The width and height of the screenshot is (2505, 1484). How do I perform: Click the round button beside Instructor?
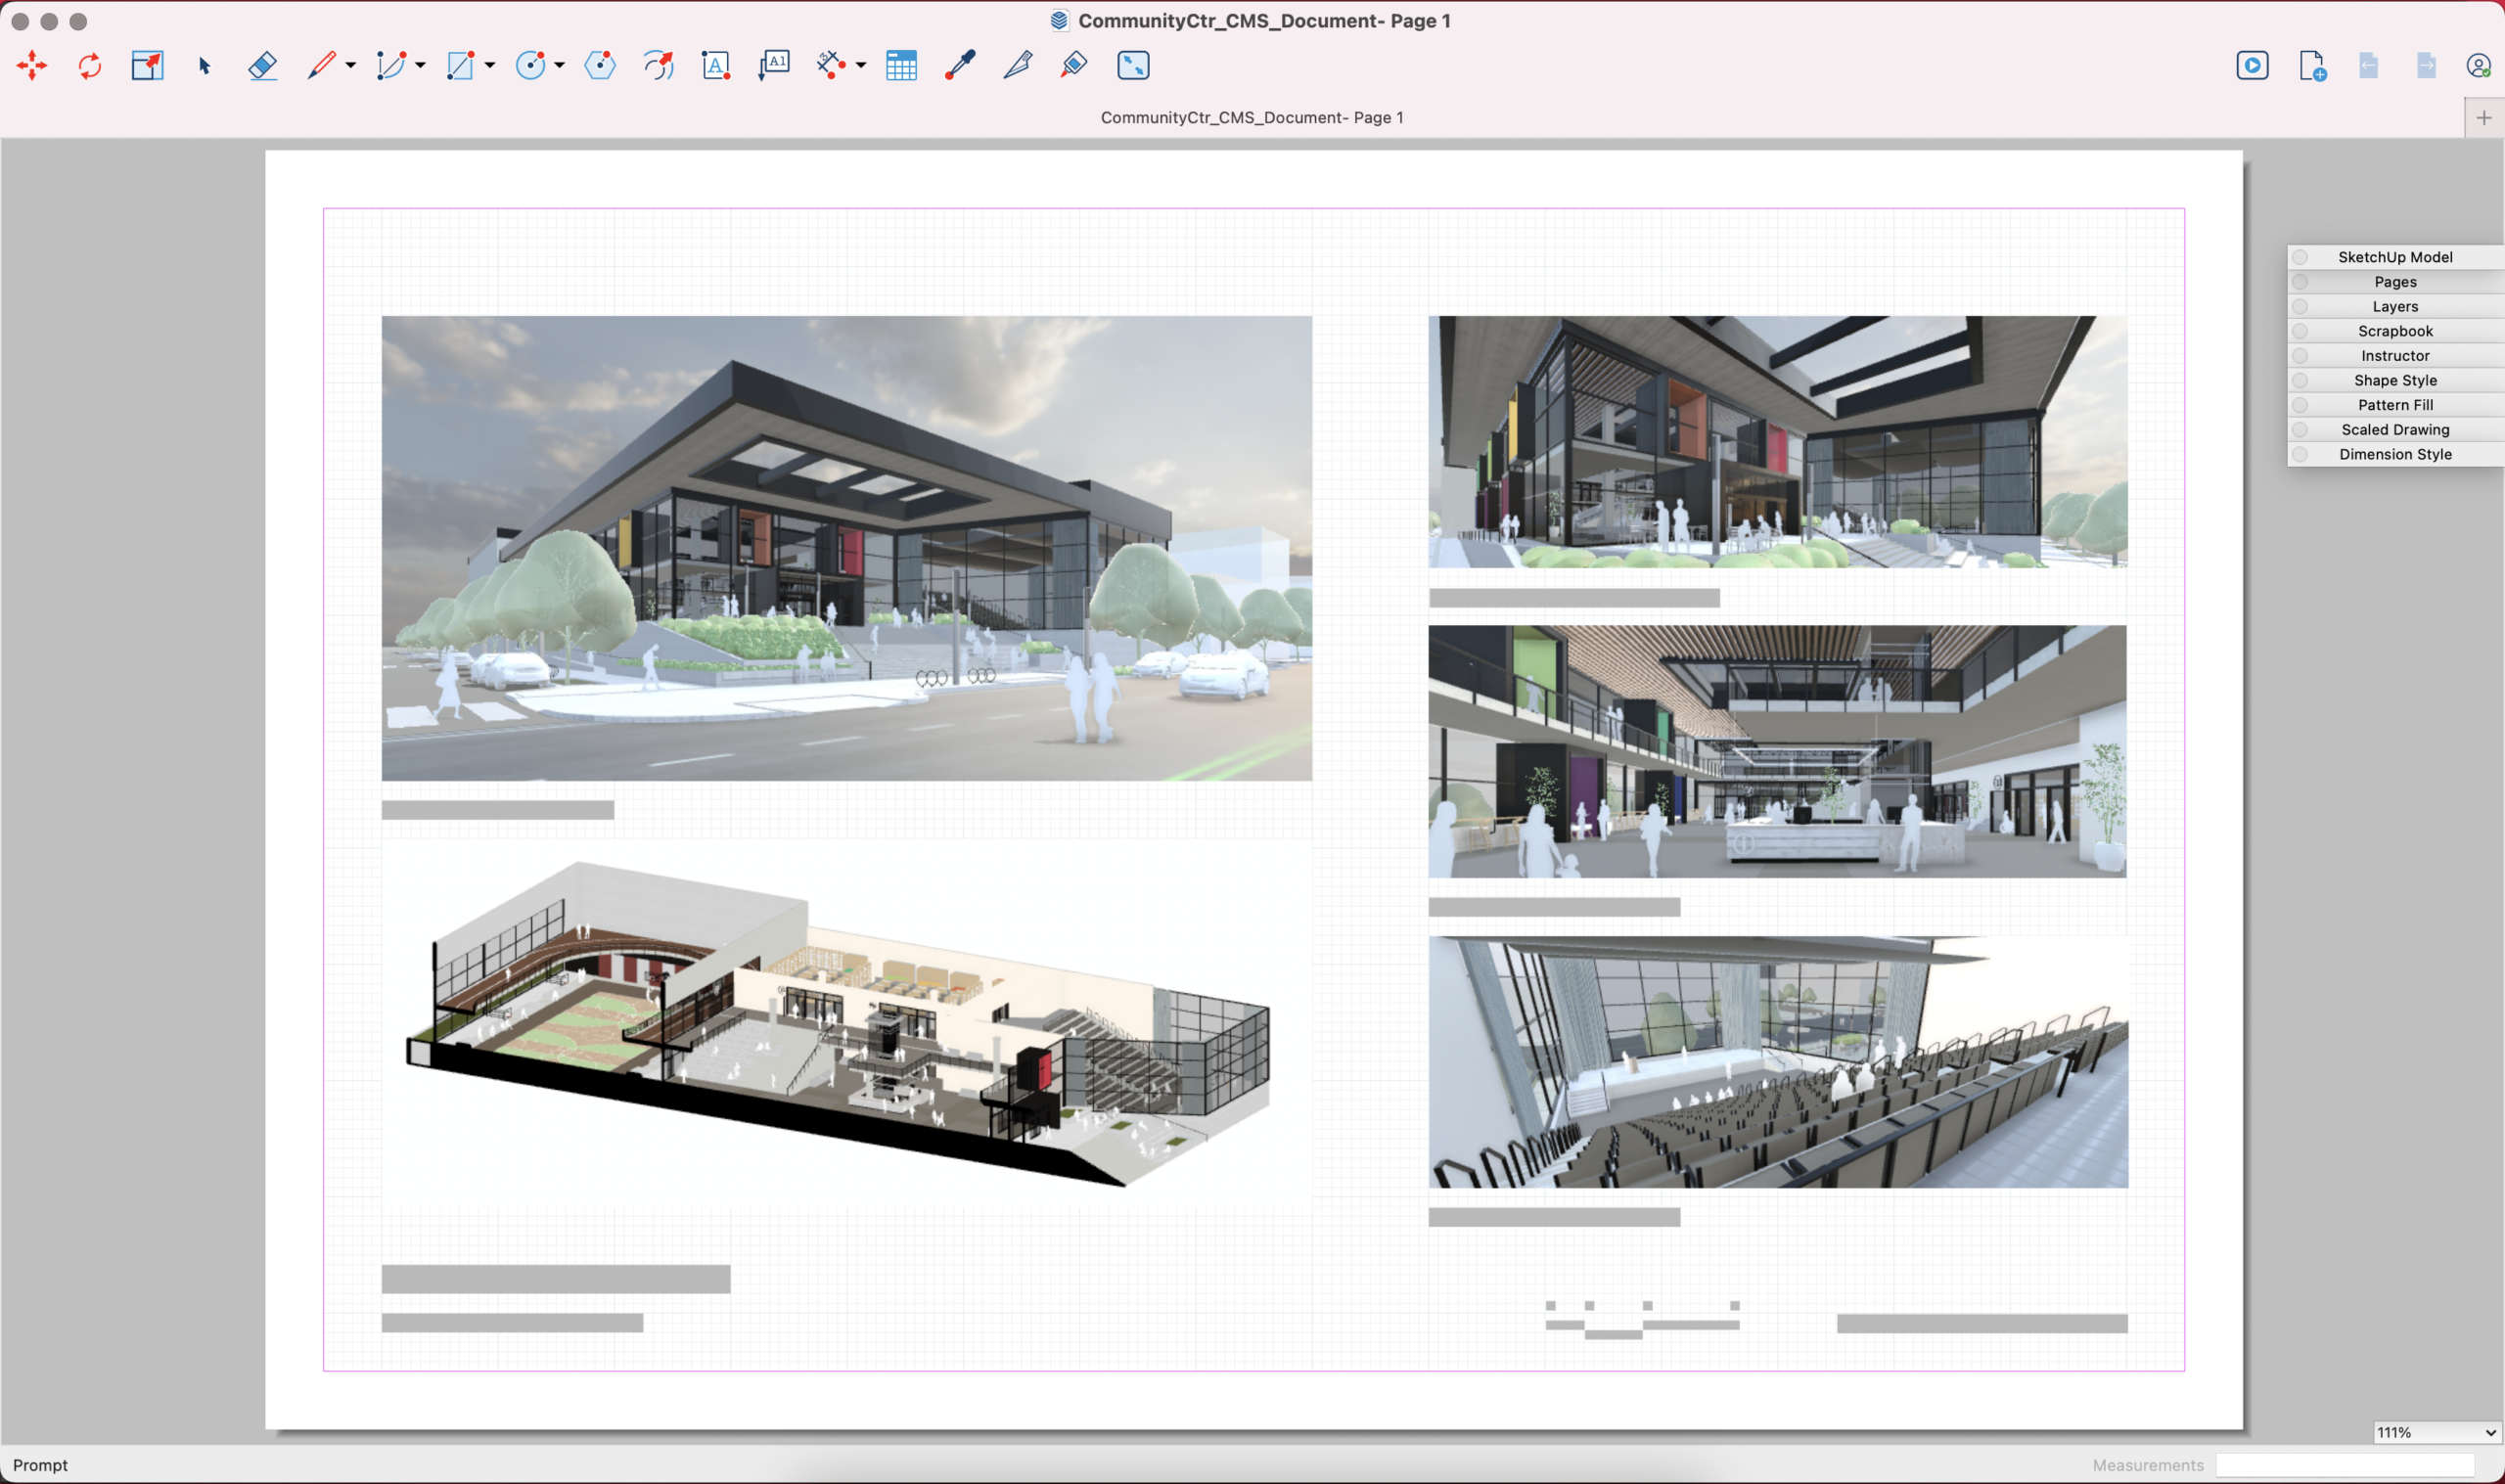point(2300,356)
